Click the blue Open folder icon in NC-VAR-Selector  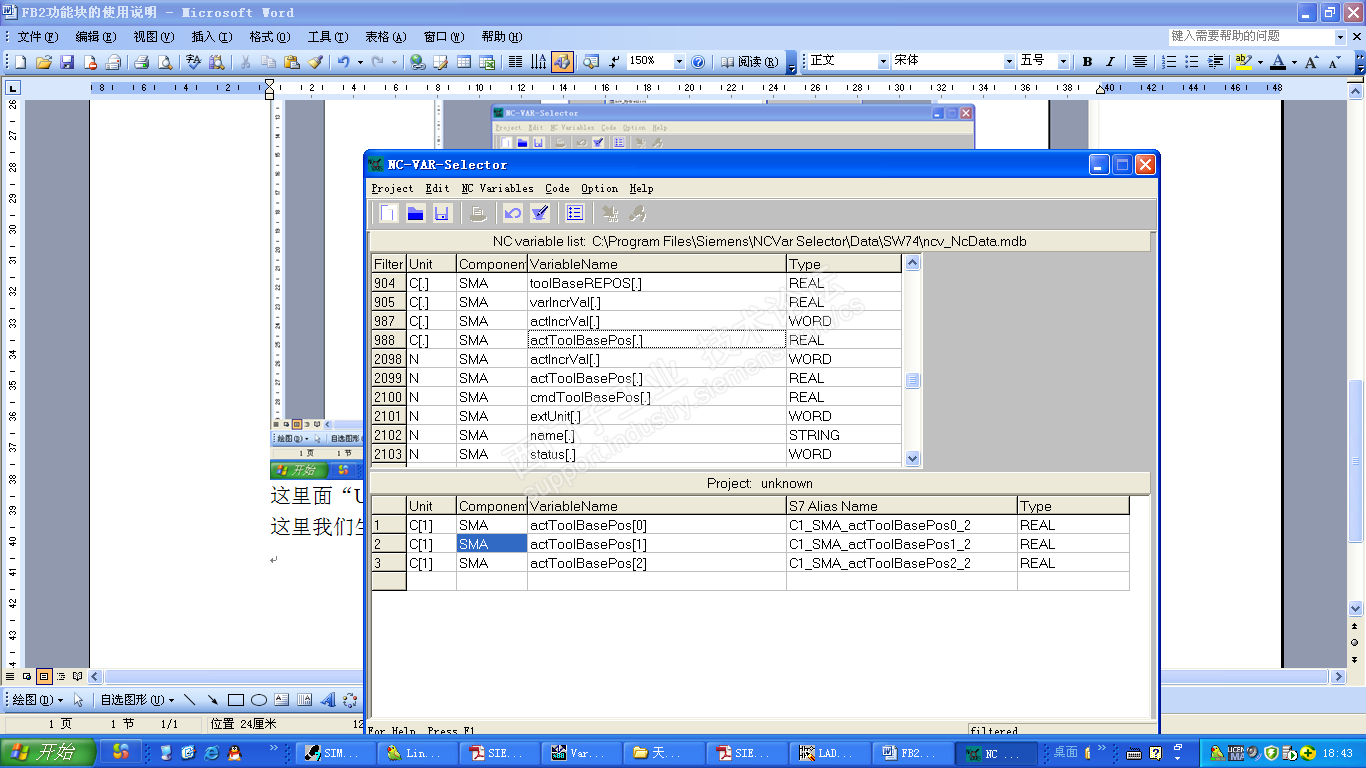[415, 213]
